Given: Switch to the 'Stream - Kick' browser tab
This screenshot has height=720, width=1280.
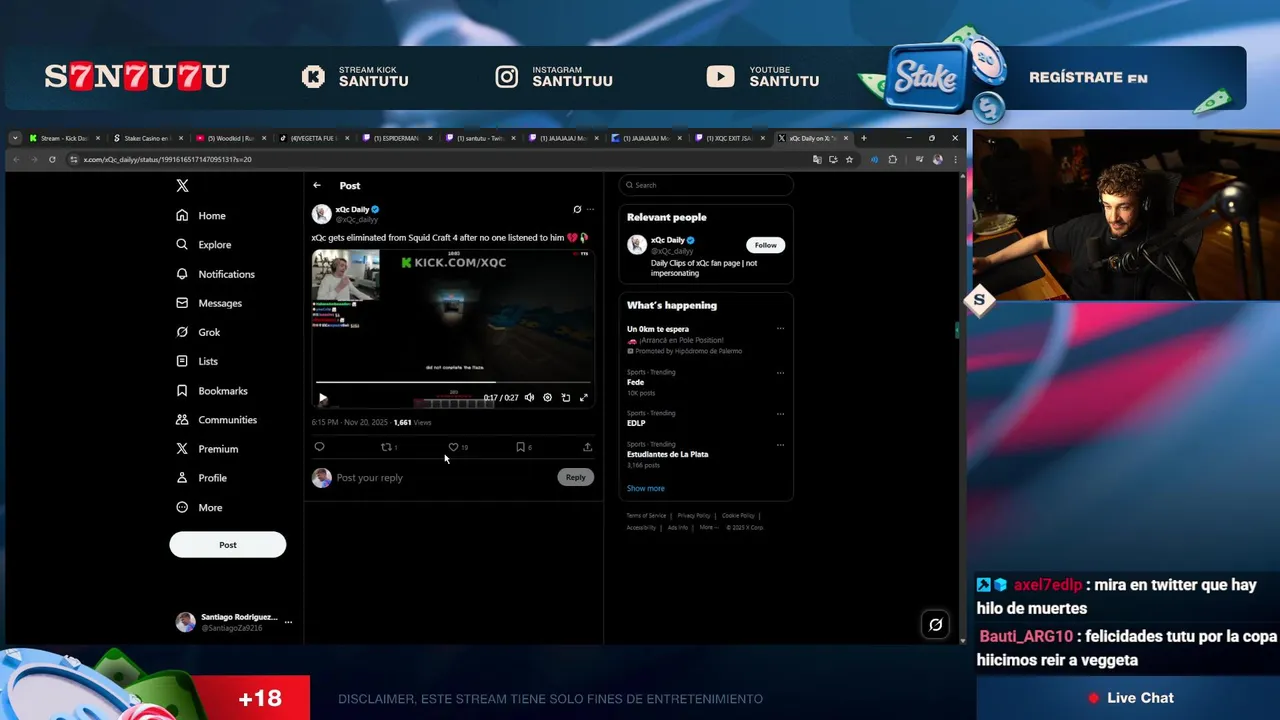Looking at the screenshot, I should click(x=62, y=138).
